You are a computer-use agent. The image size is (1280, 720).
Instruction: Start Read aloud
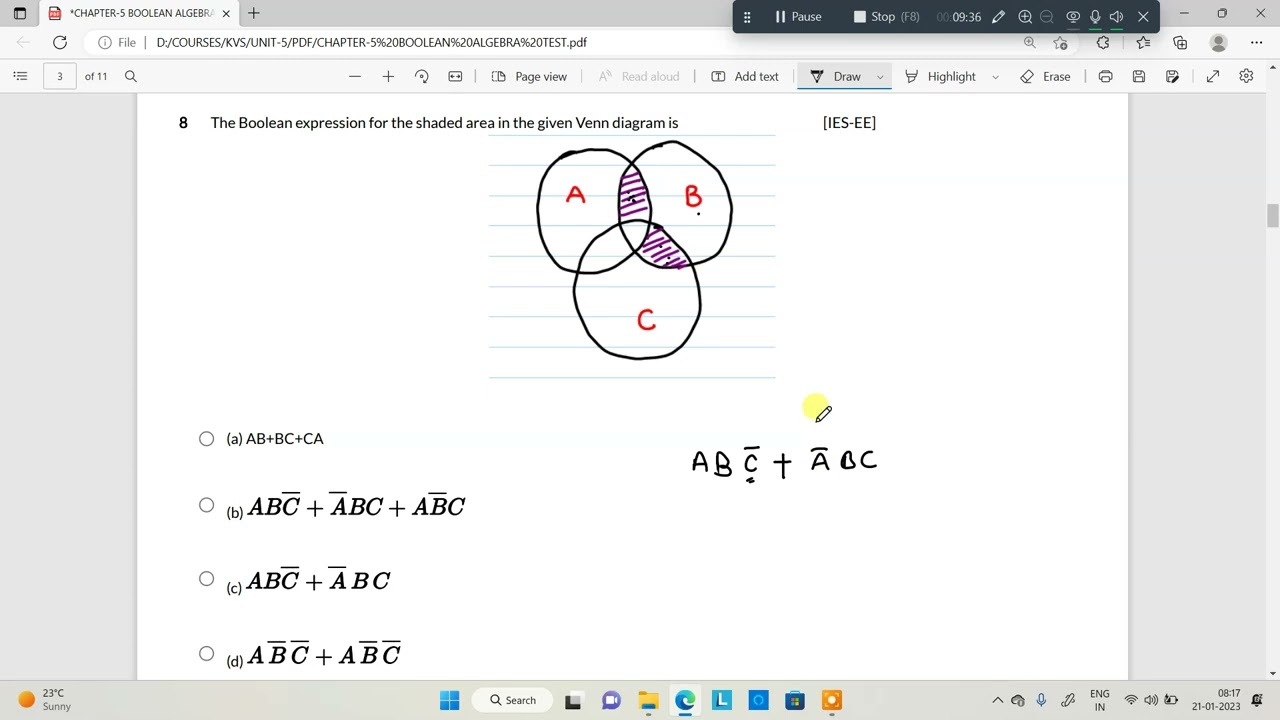[638, 76]
